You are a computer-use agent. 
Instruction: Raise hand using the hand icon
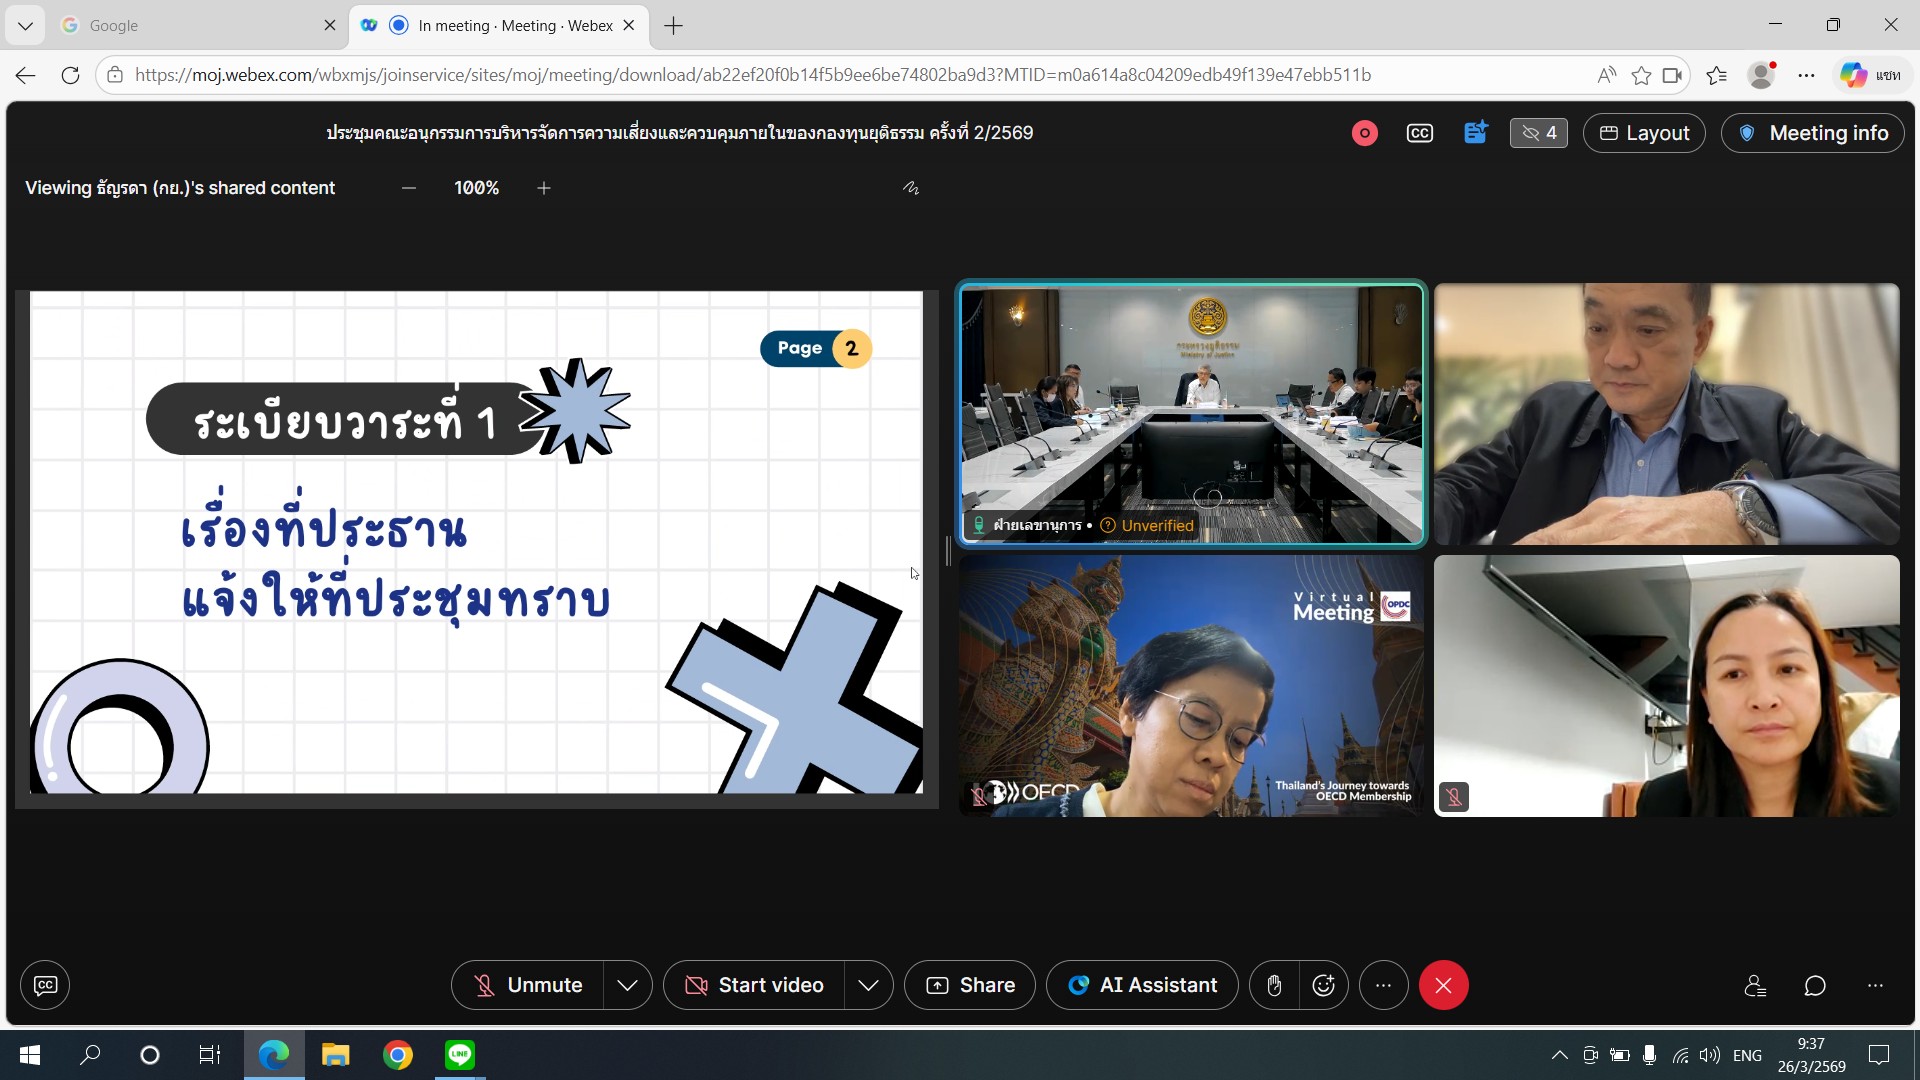pyautogui.click(x=1274, y=985)
